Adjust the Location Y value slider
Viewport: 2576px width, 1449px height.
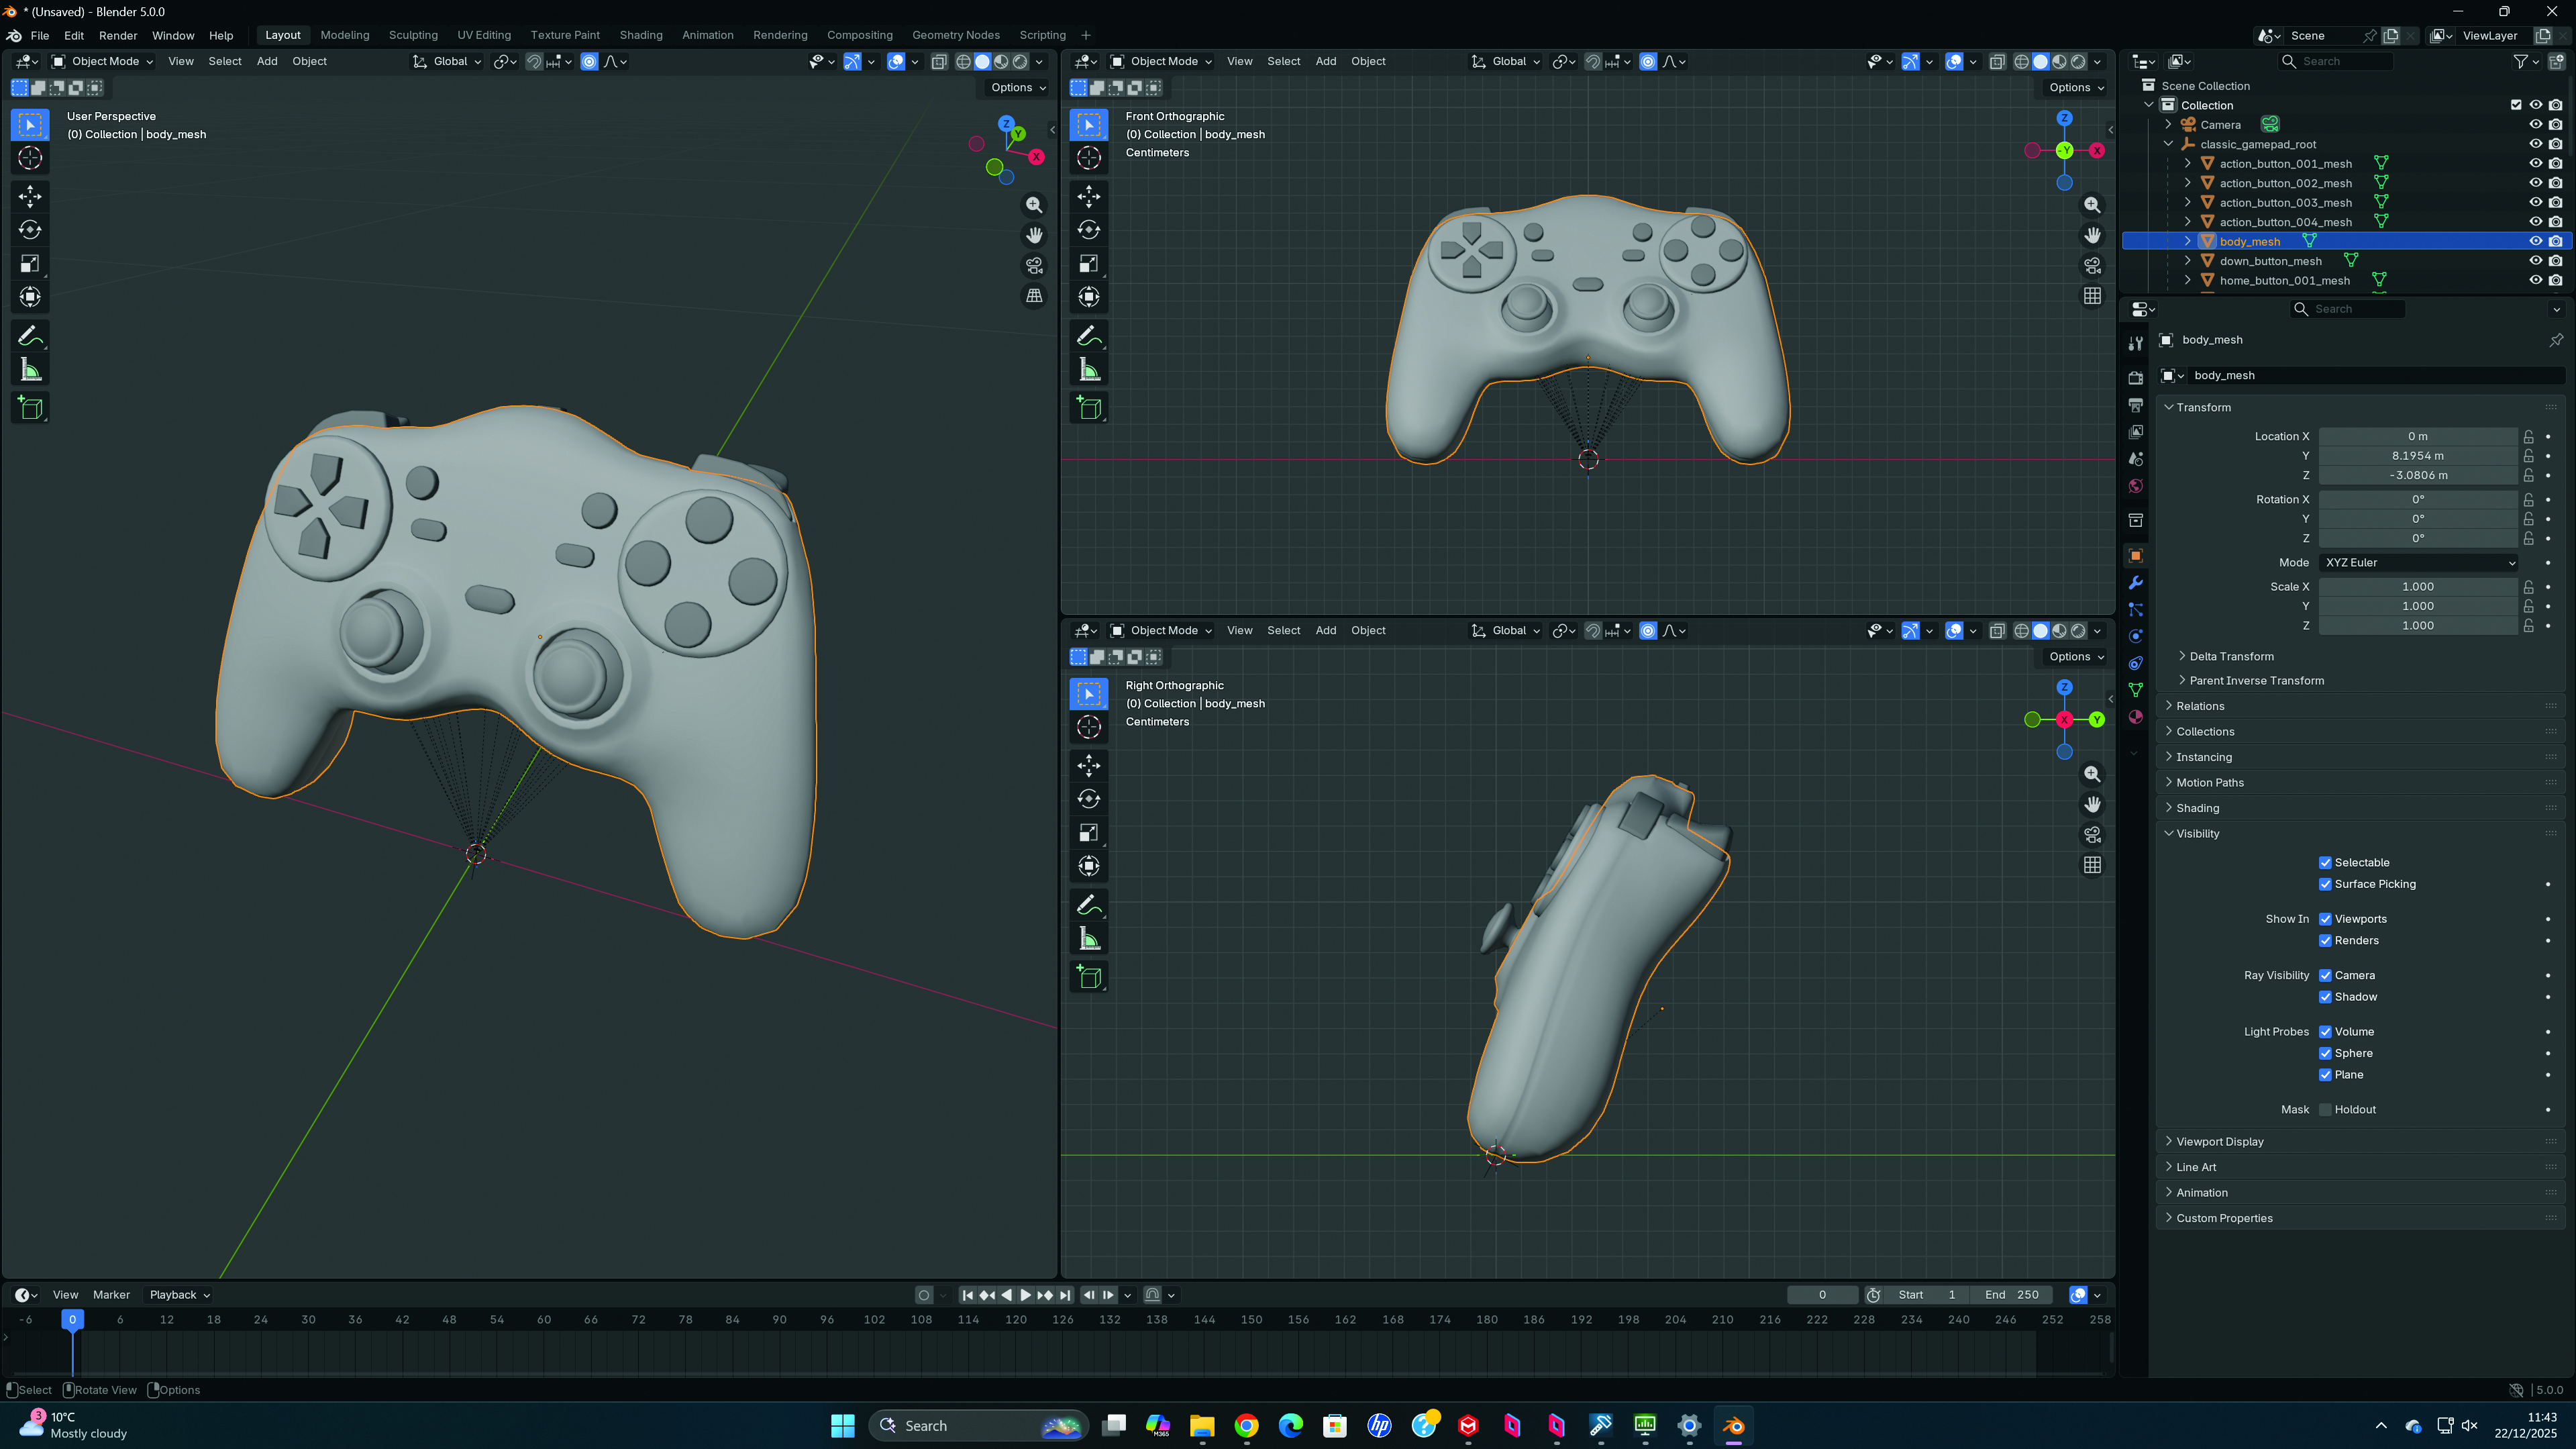point(2417,455)
